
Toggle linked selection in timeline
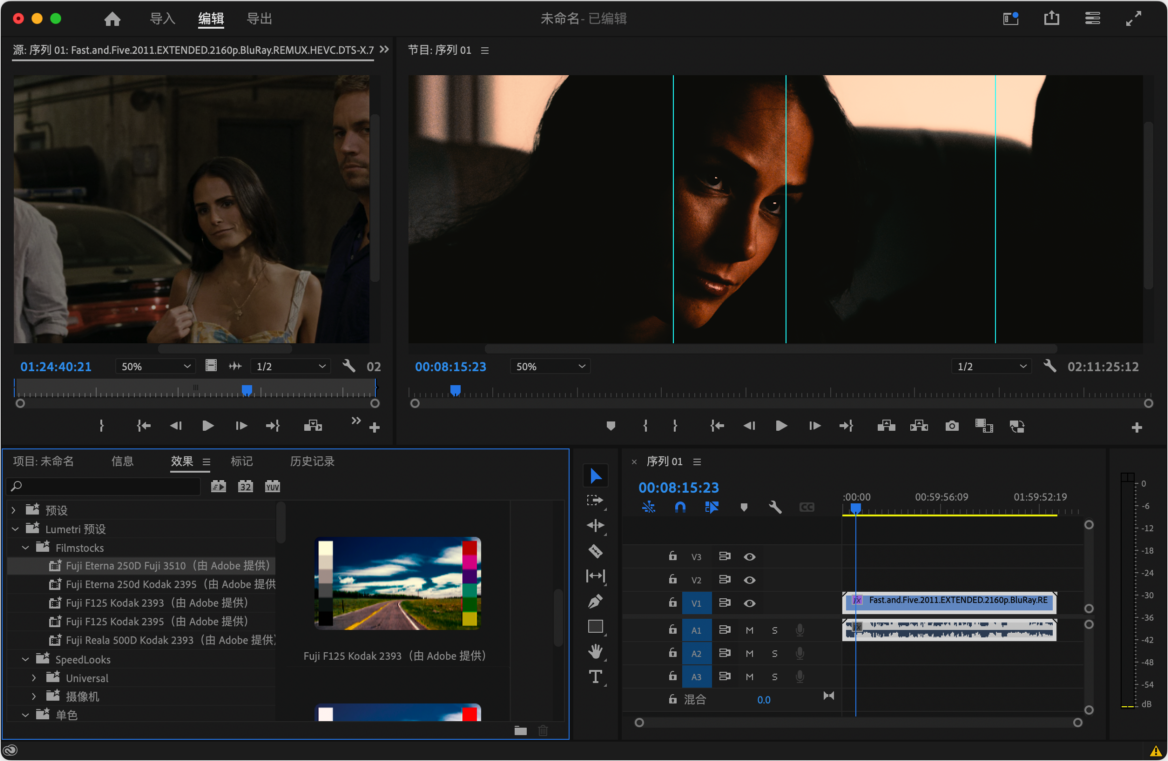click(x=711, y=507)
